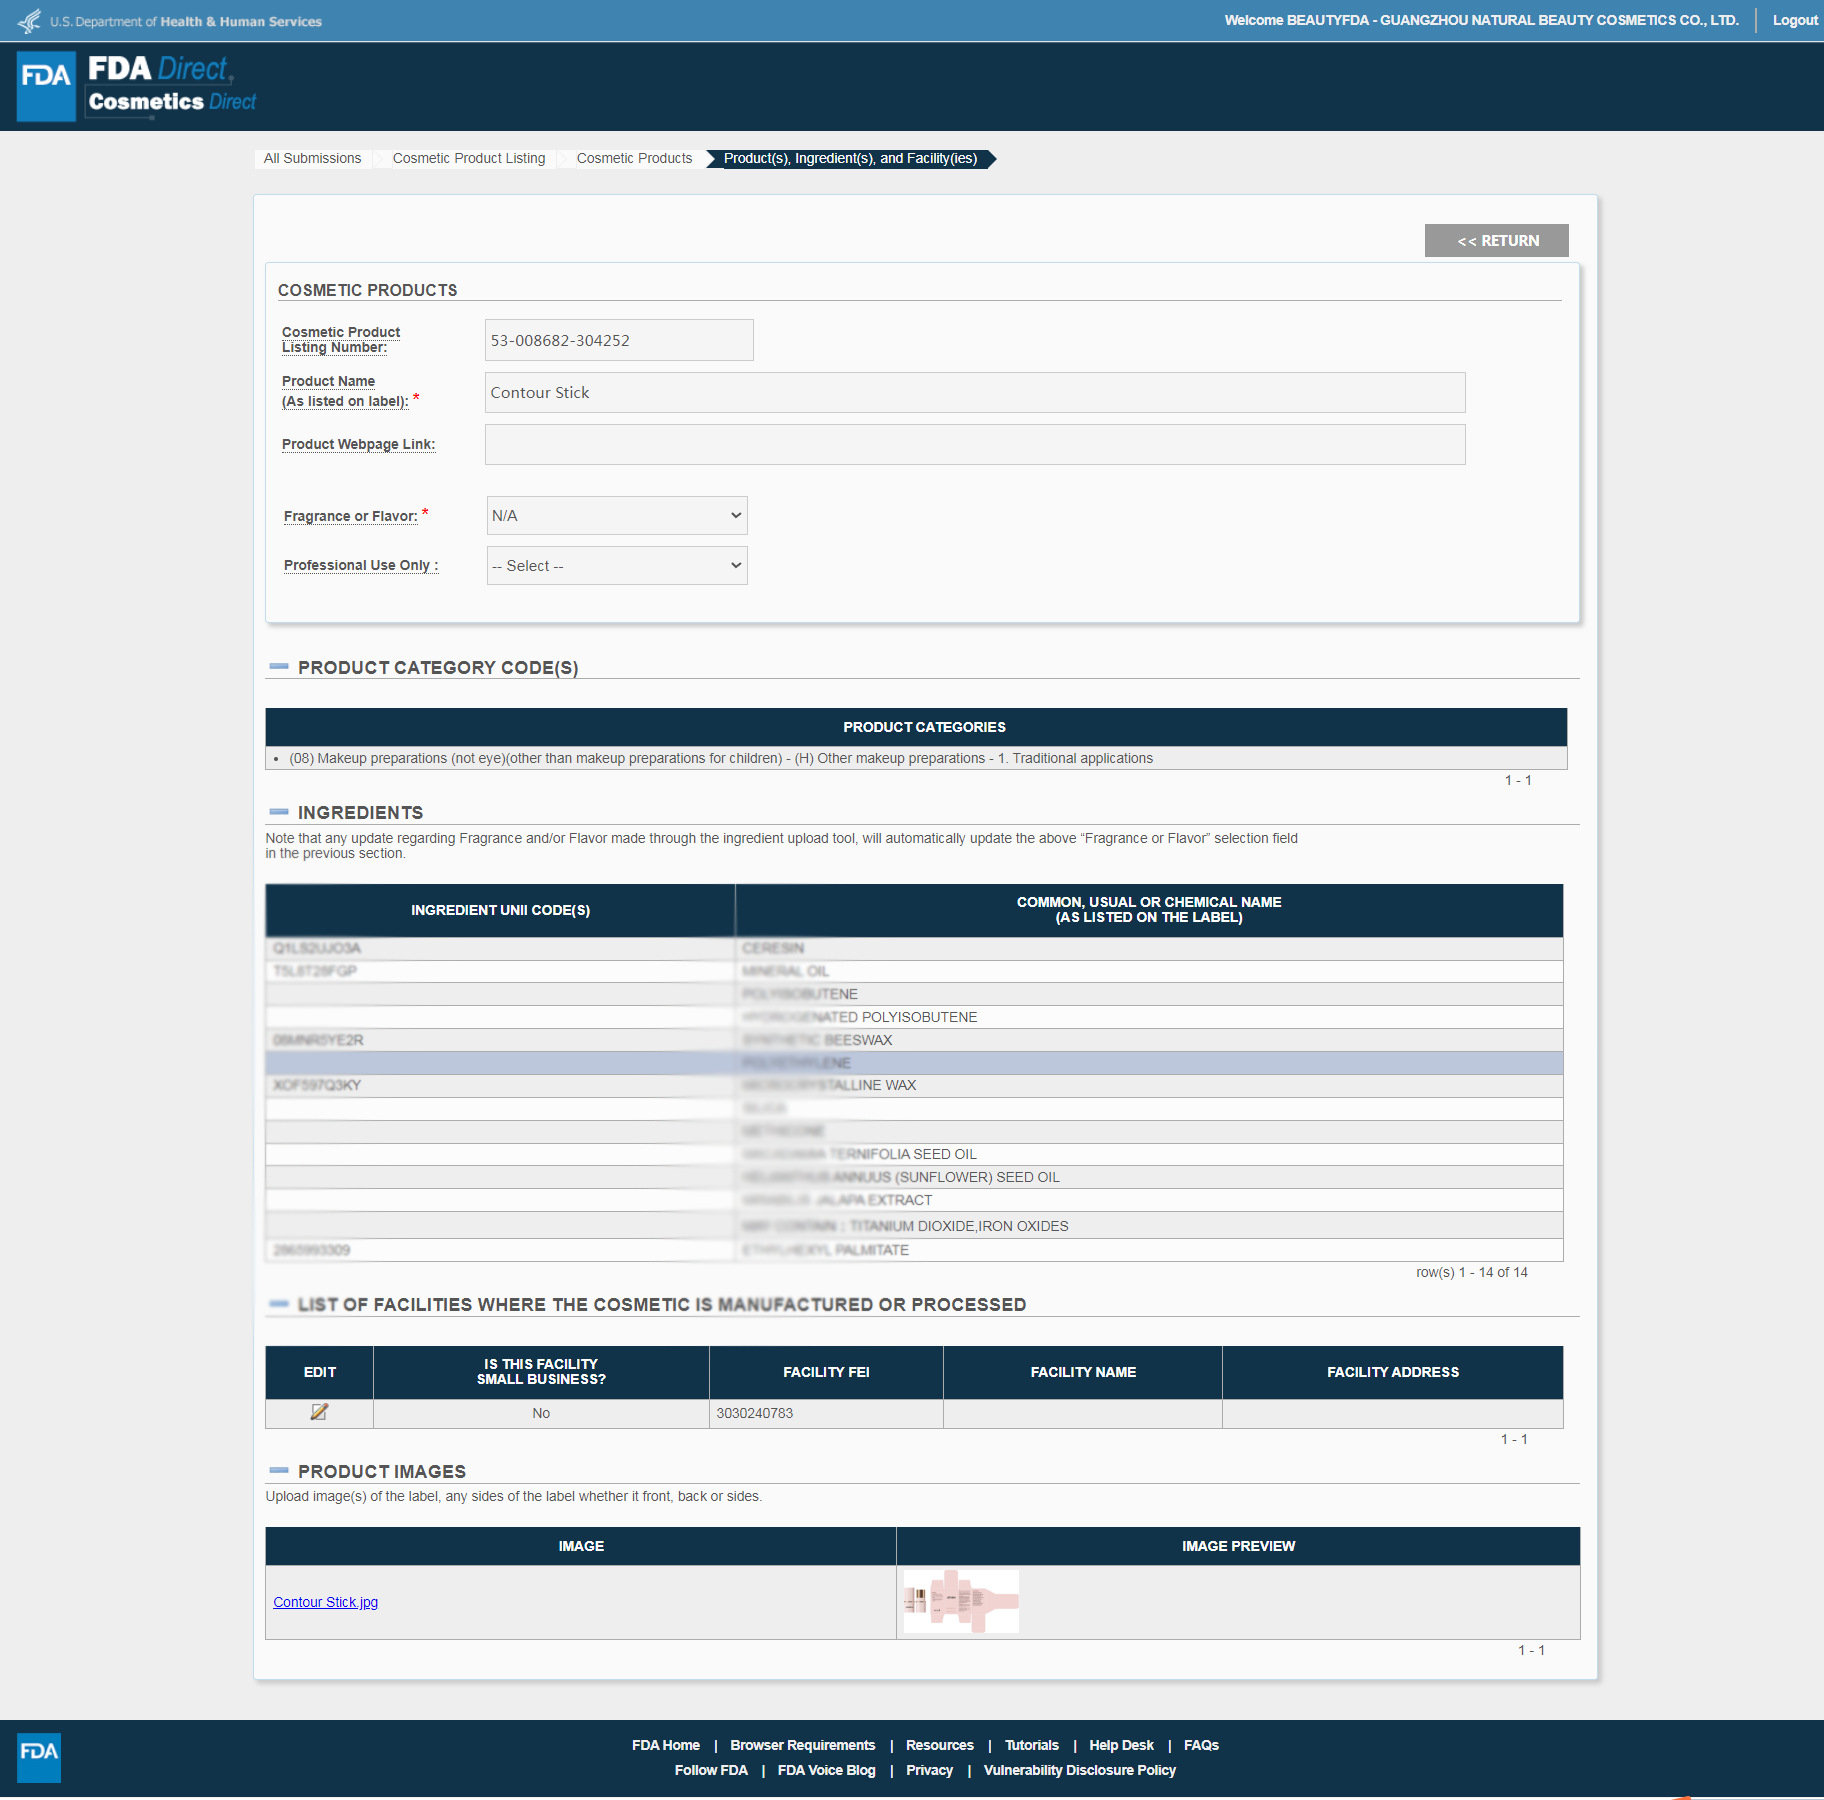This screenshot has height=1800, width=1824.
Task: Open the Help Desk footer link
Action: pyautogui.click(x=1122, y=1745)
